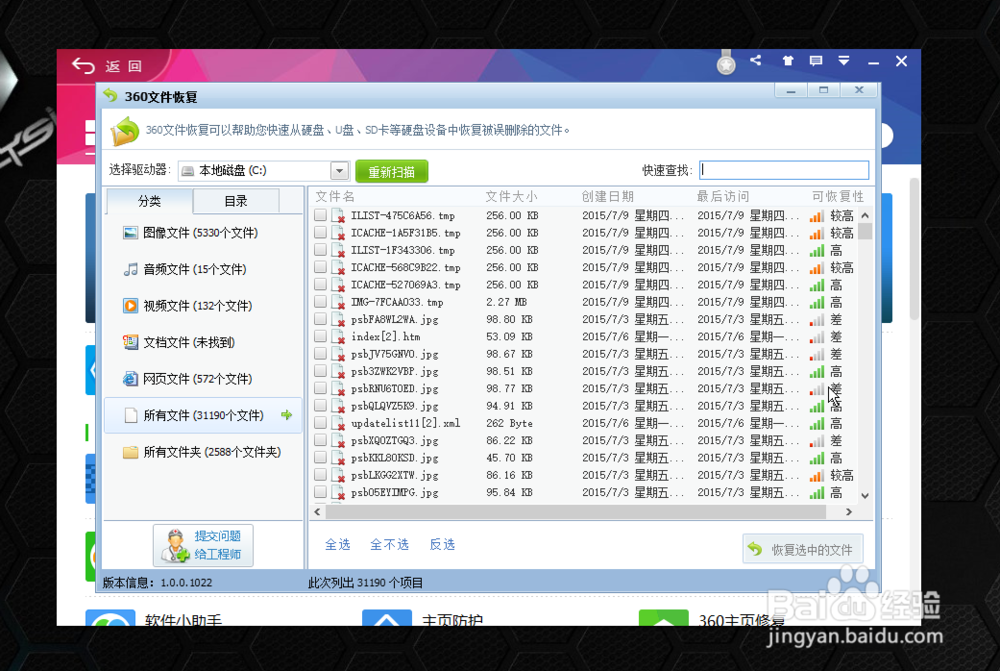Select file name psbKKL80KSD.jpg
The height and width of the screenshot is (671, 1000).
(394, 458)
